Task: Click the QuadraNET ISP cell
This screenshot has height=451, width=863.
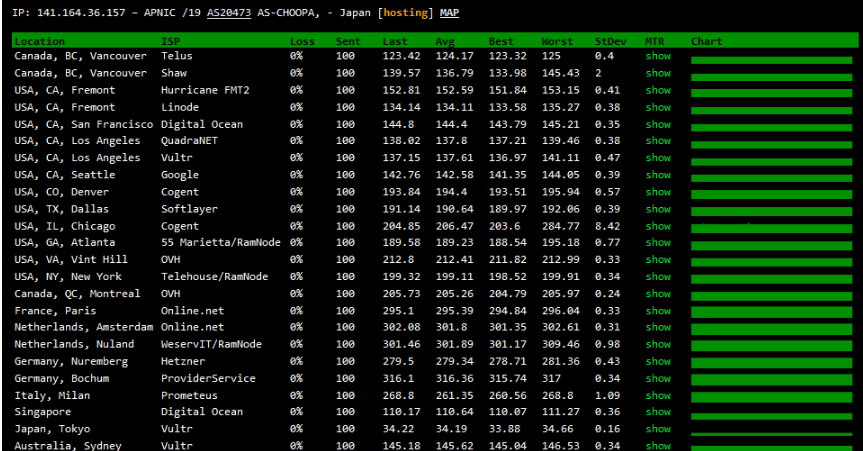Action: point(189,141)
